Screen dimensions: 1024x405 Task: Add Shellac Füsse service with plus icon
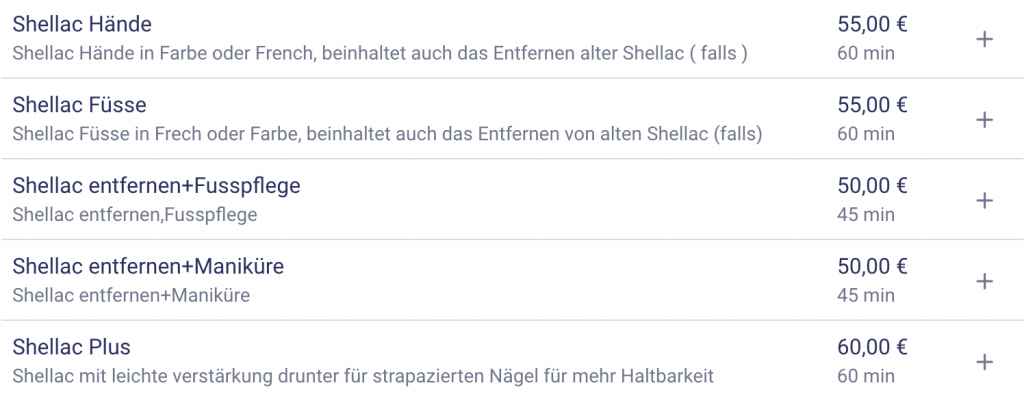pyautogui.click(x=984, y=120)
